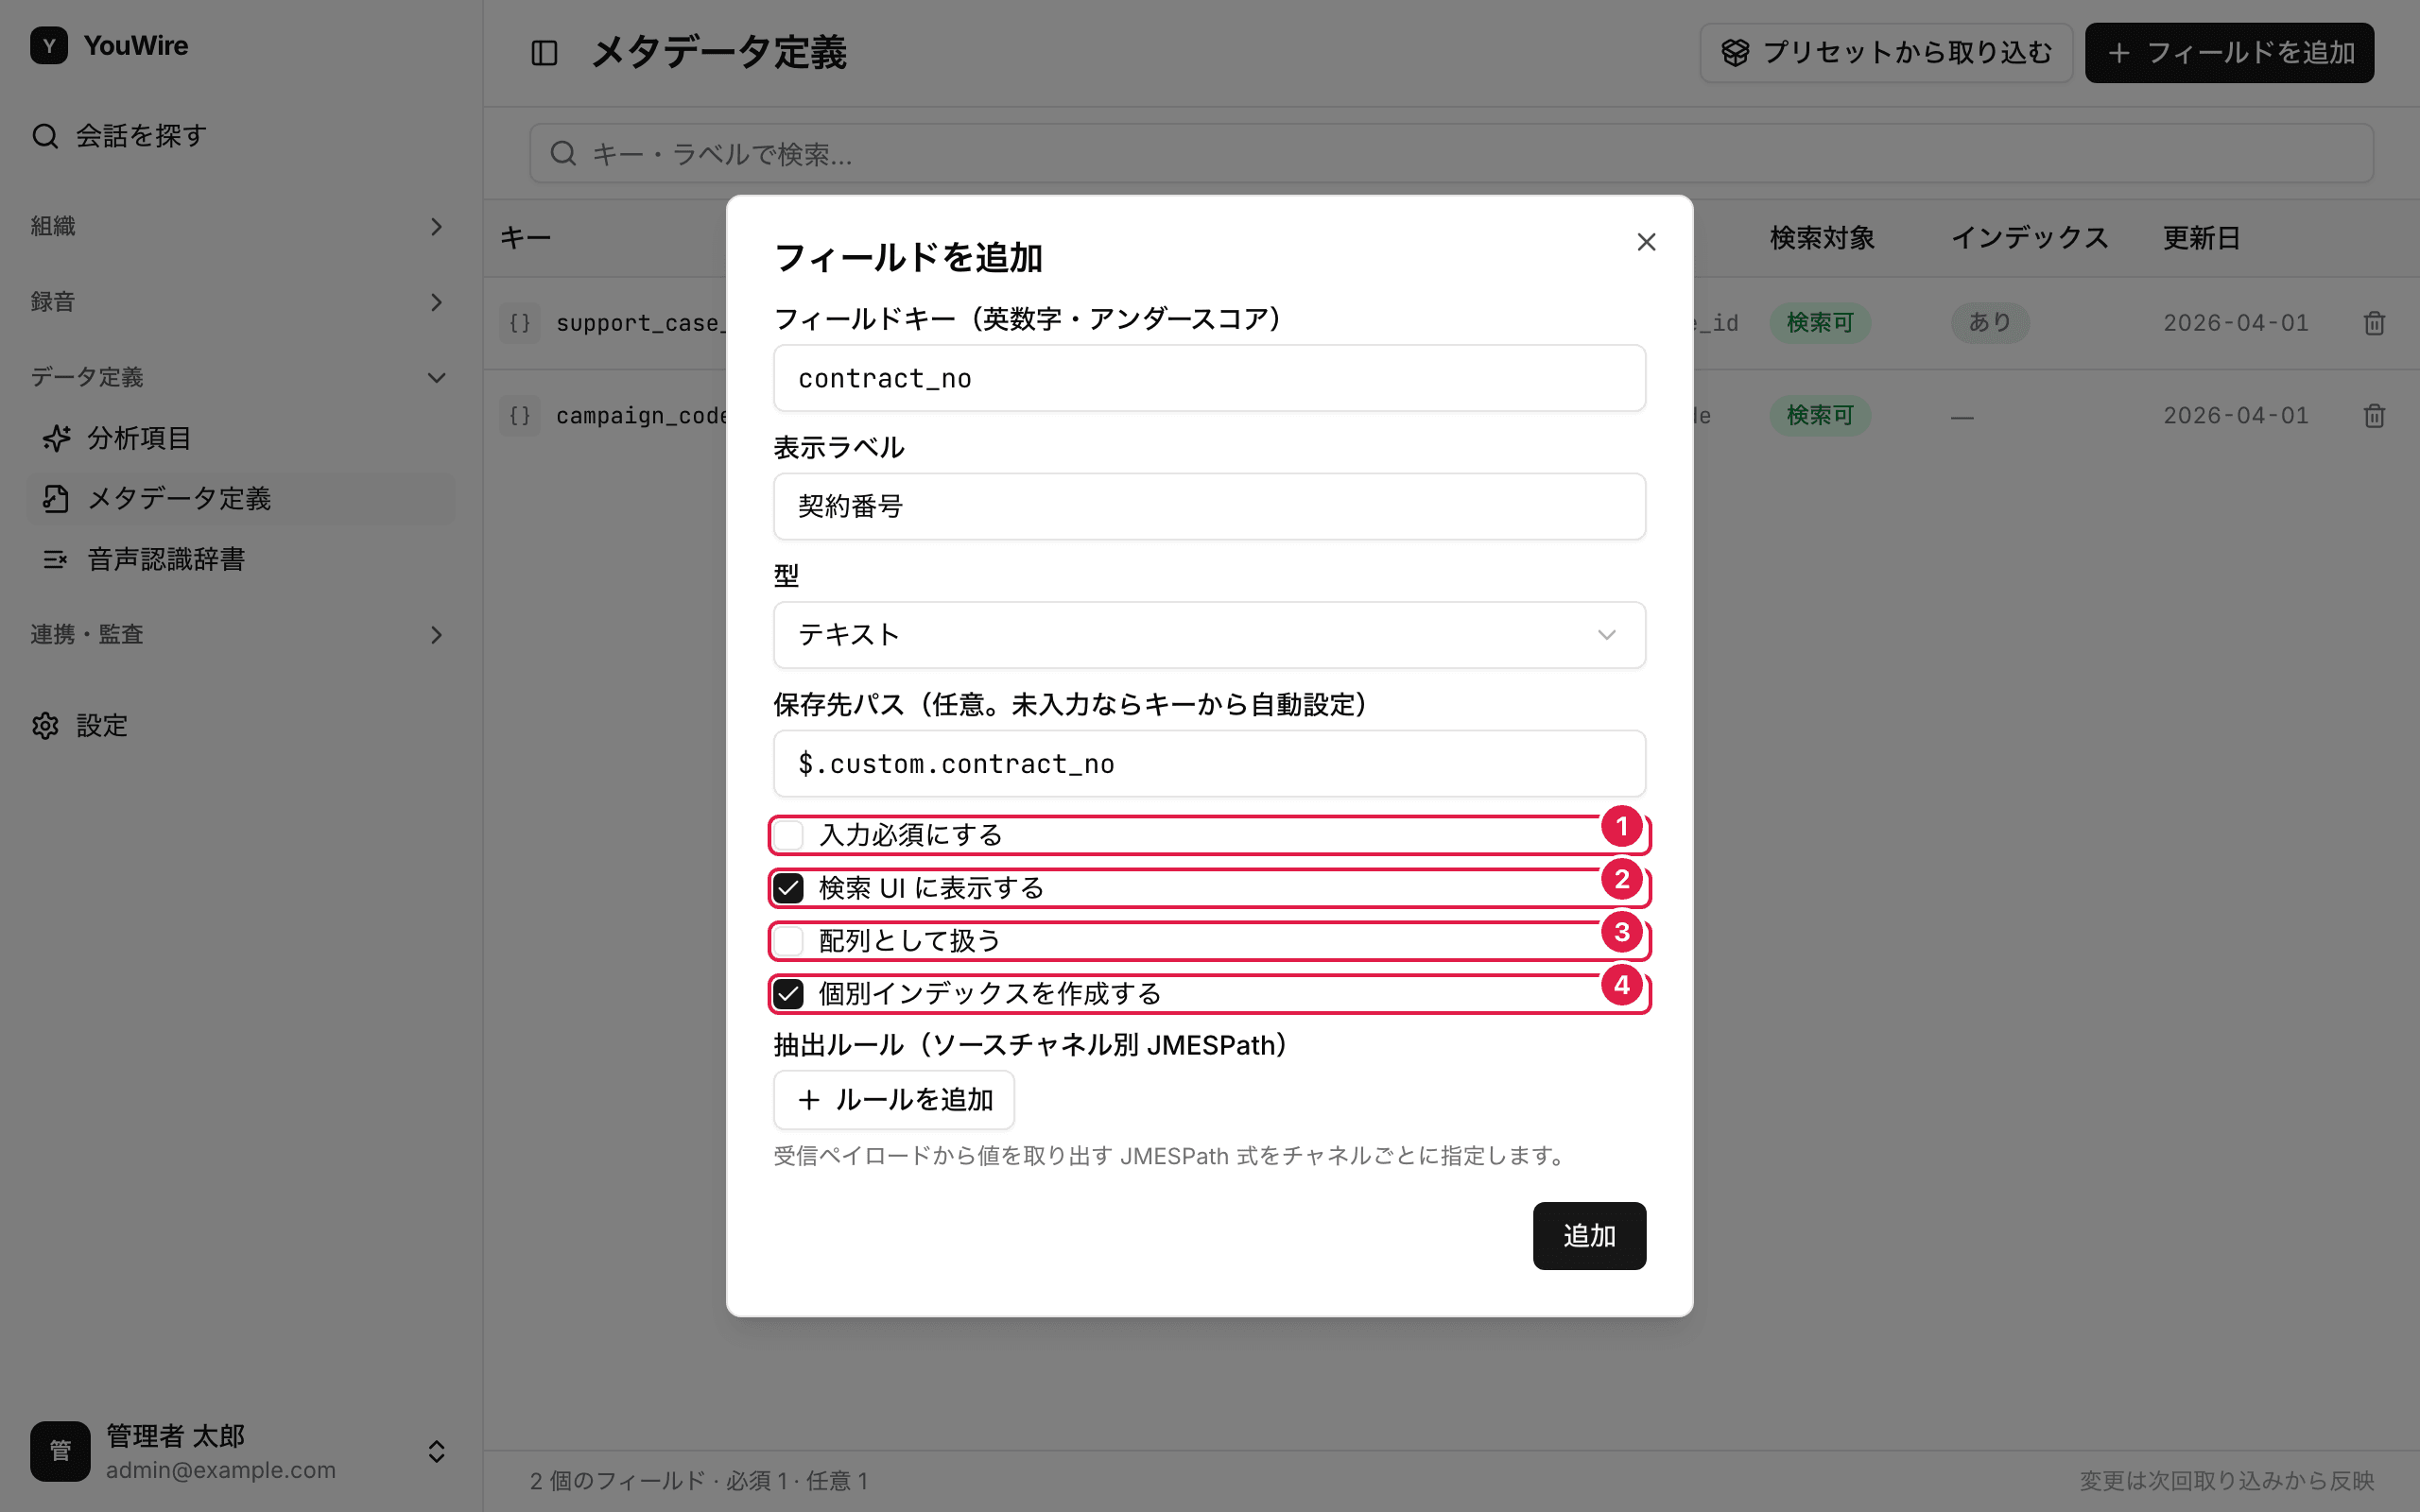
Task: Click the YouWire logo icon
Action: [49, 46]
